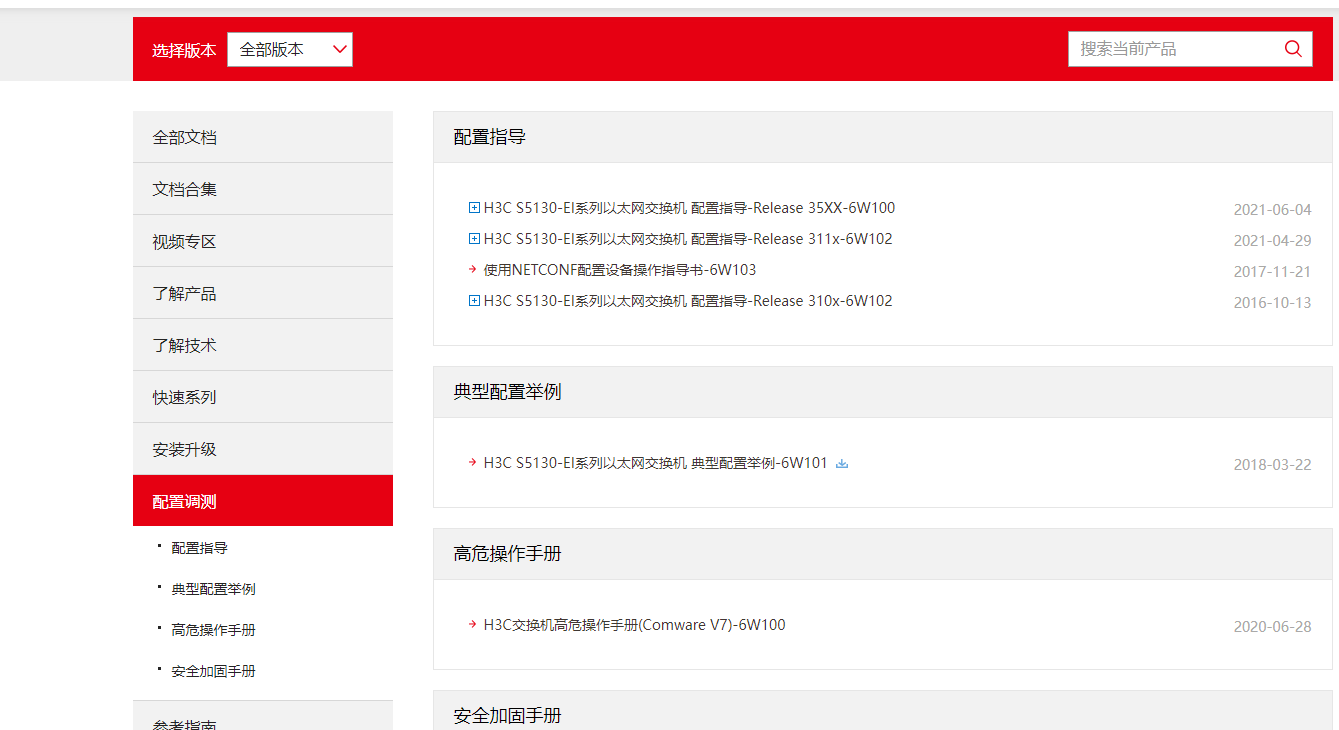
Task: Click the 2021-04-29 date text
Action: 1272,241
